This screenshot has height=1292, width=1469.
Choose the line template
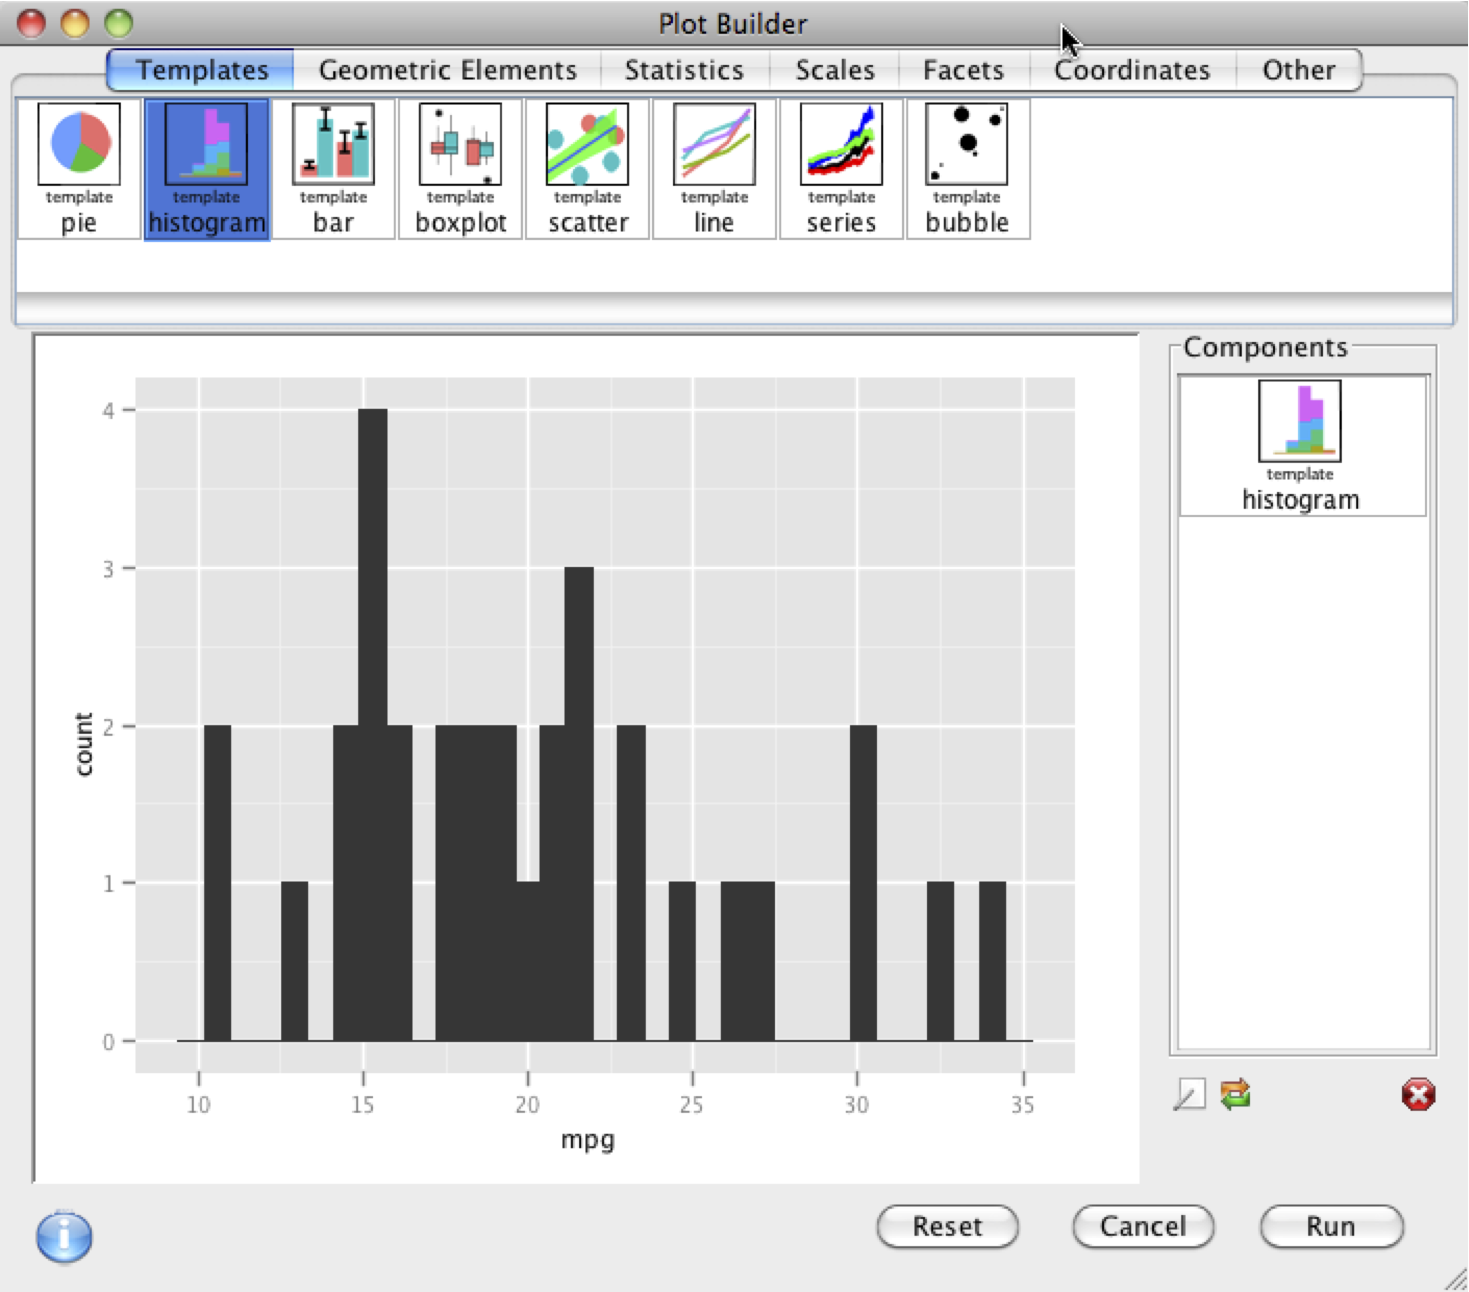(714, 169)
